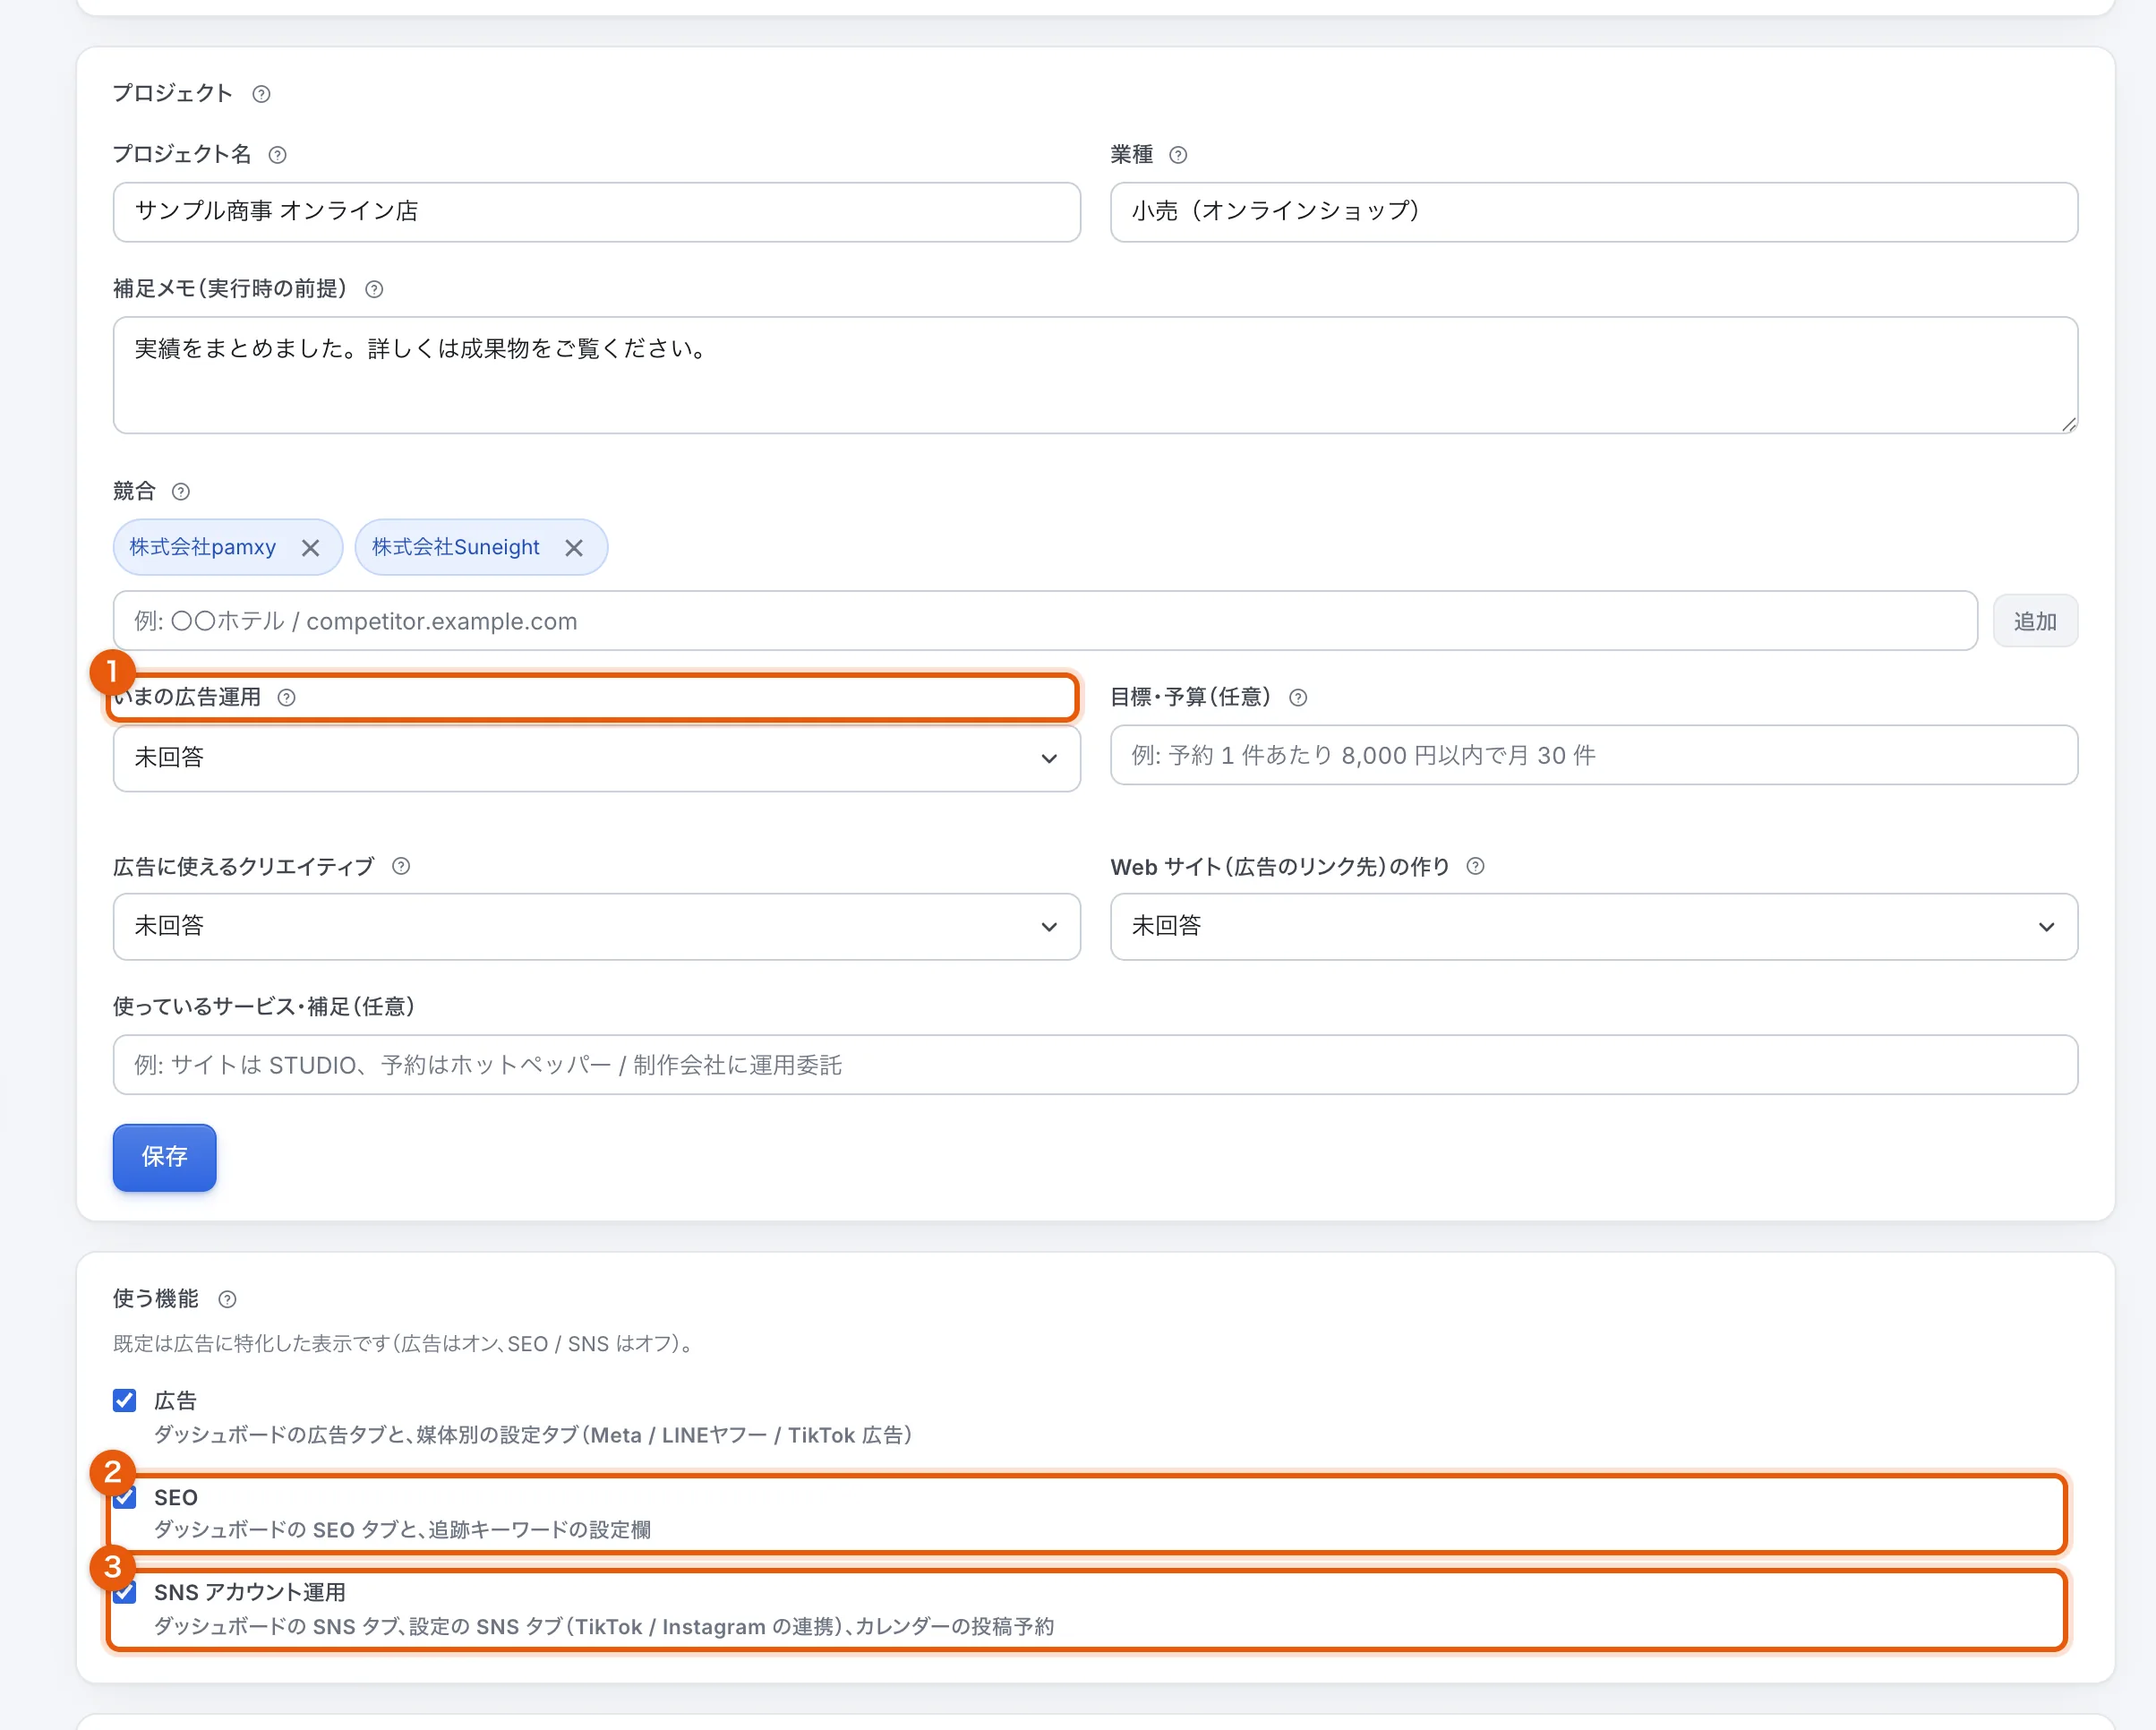Screen dimensions: 2156x1730
Task: Click help icon beside プロジェクト名 label
Action: 278,155
